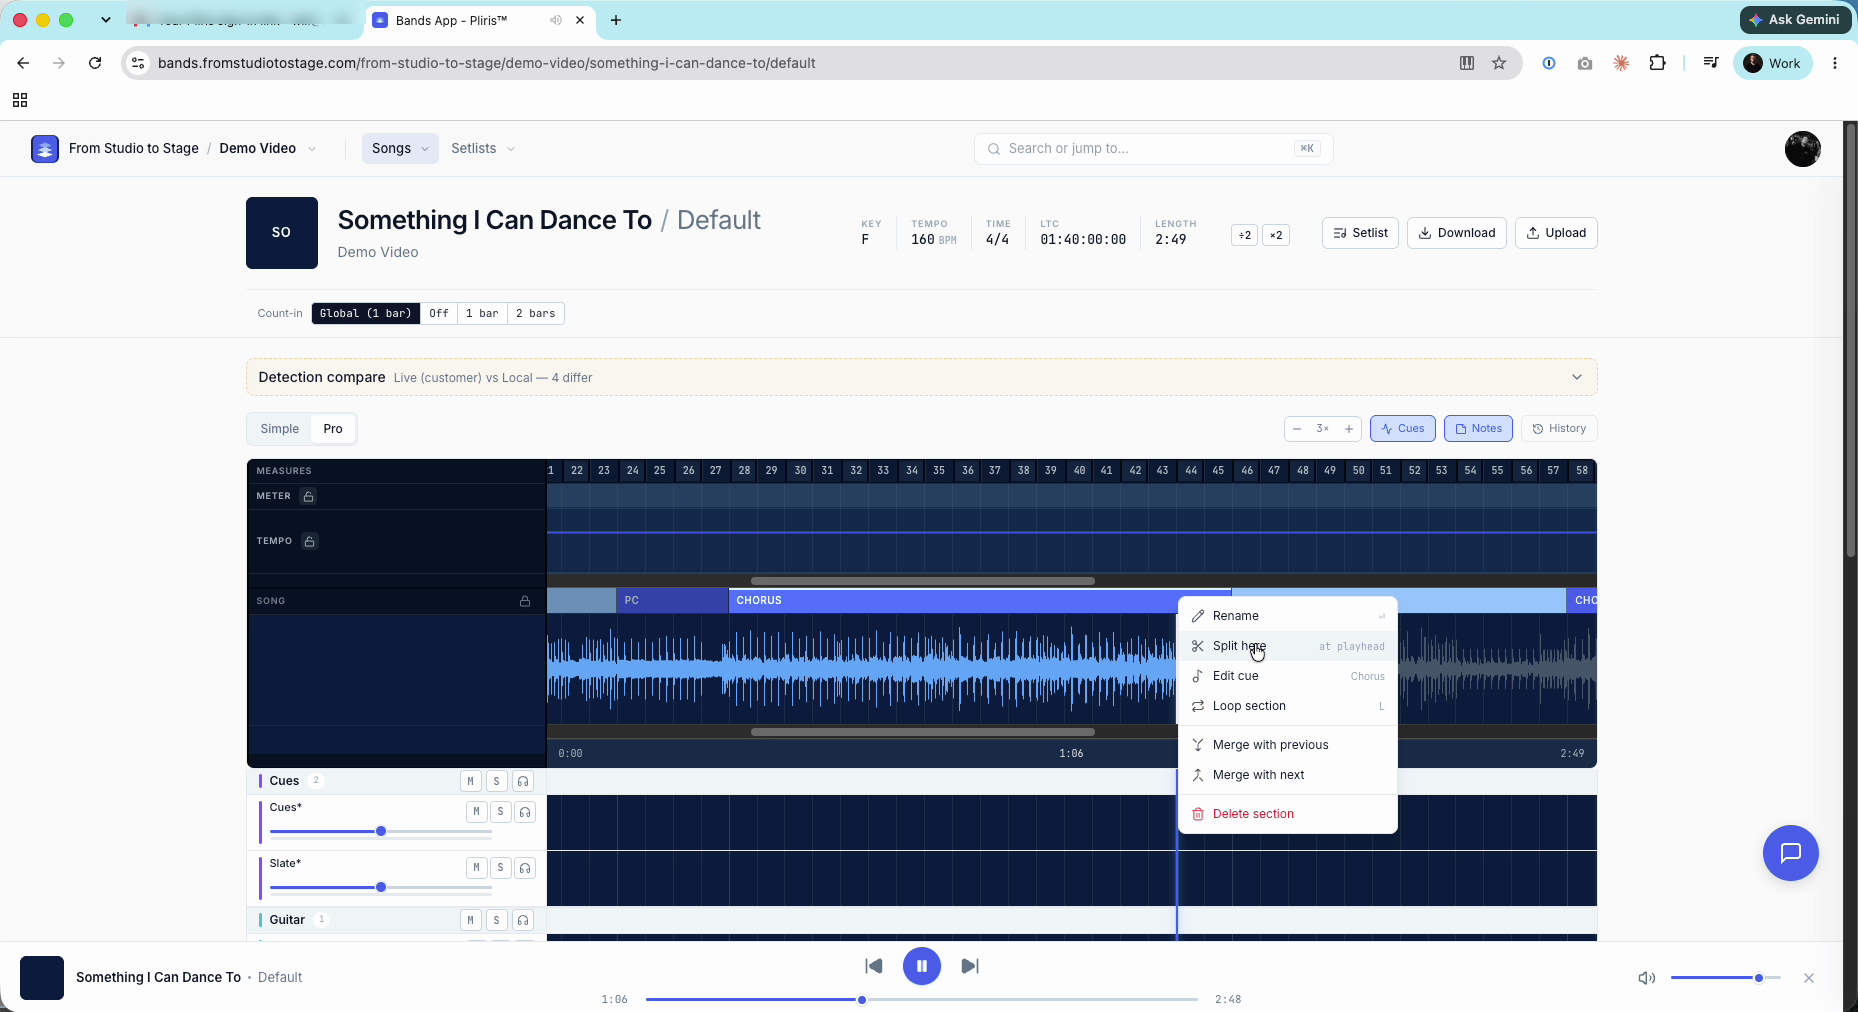Toggle headphone cue on Cues* track
Viewport: 1858px width, 1012px height.
point(525,812)
